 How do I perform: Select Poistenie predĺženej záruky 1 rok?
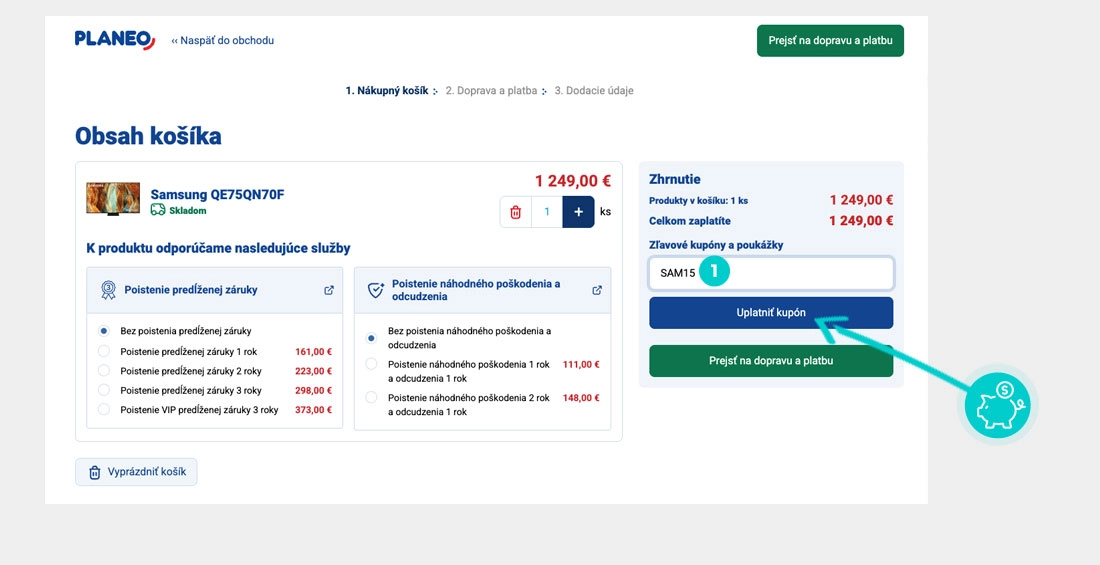tap(104, 351)
